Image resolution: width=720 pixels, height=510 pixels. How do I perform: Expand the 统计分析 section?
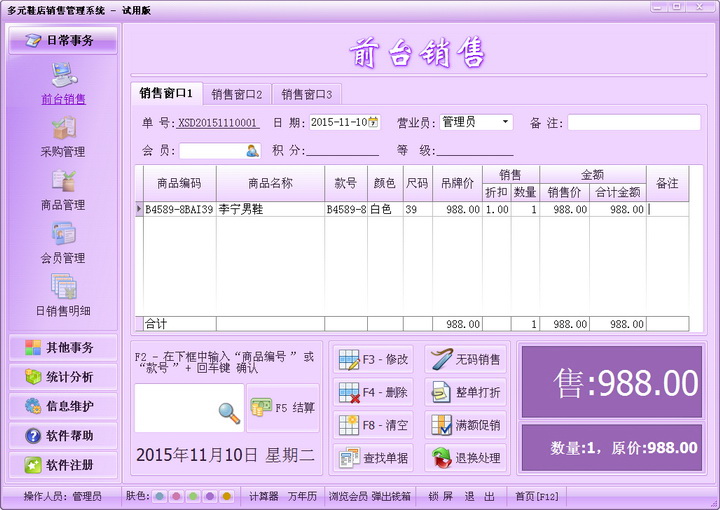coord(63,377)
